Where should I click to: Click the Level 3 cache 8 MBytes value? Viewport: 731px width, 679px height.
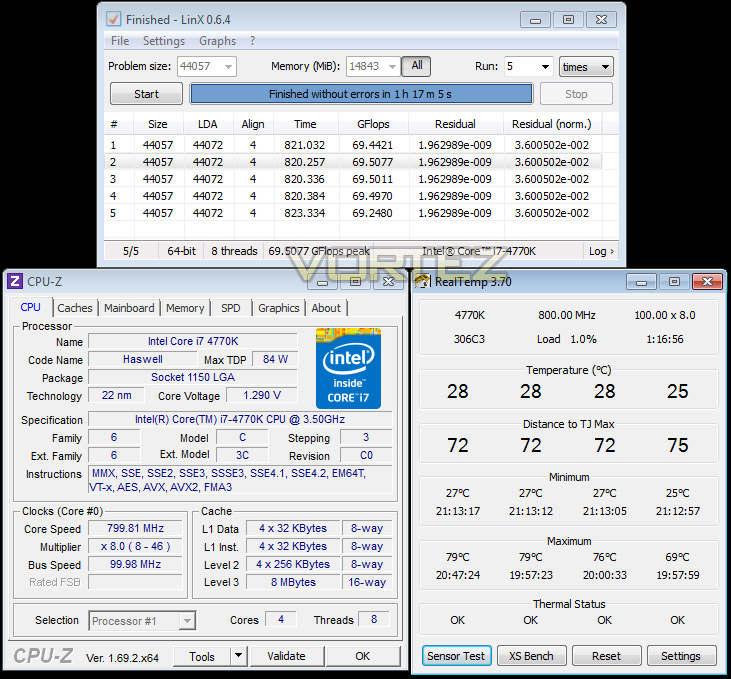pyautogui.click(x=293, y=582)
